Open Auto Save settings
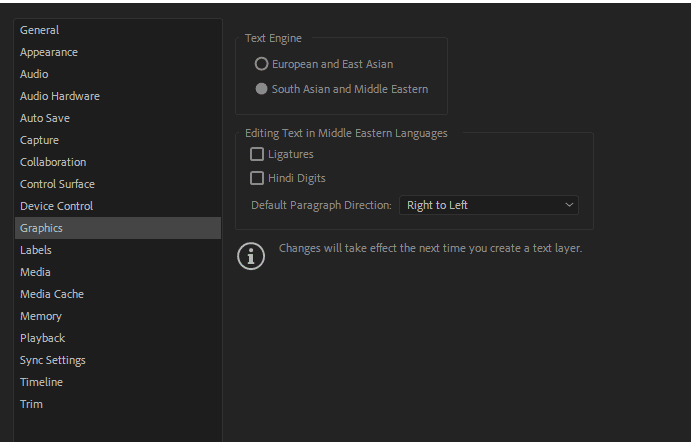Viewport: 691px width, 442px height. coord(45,118)
